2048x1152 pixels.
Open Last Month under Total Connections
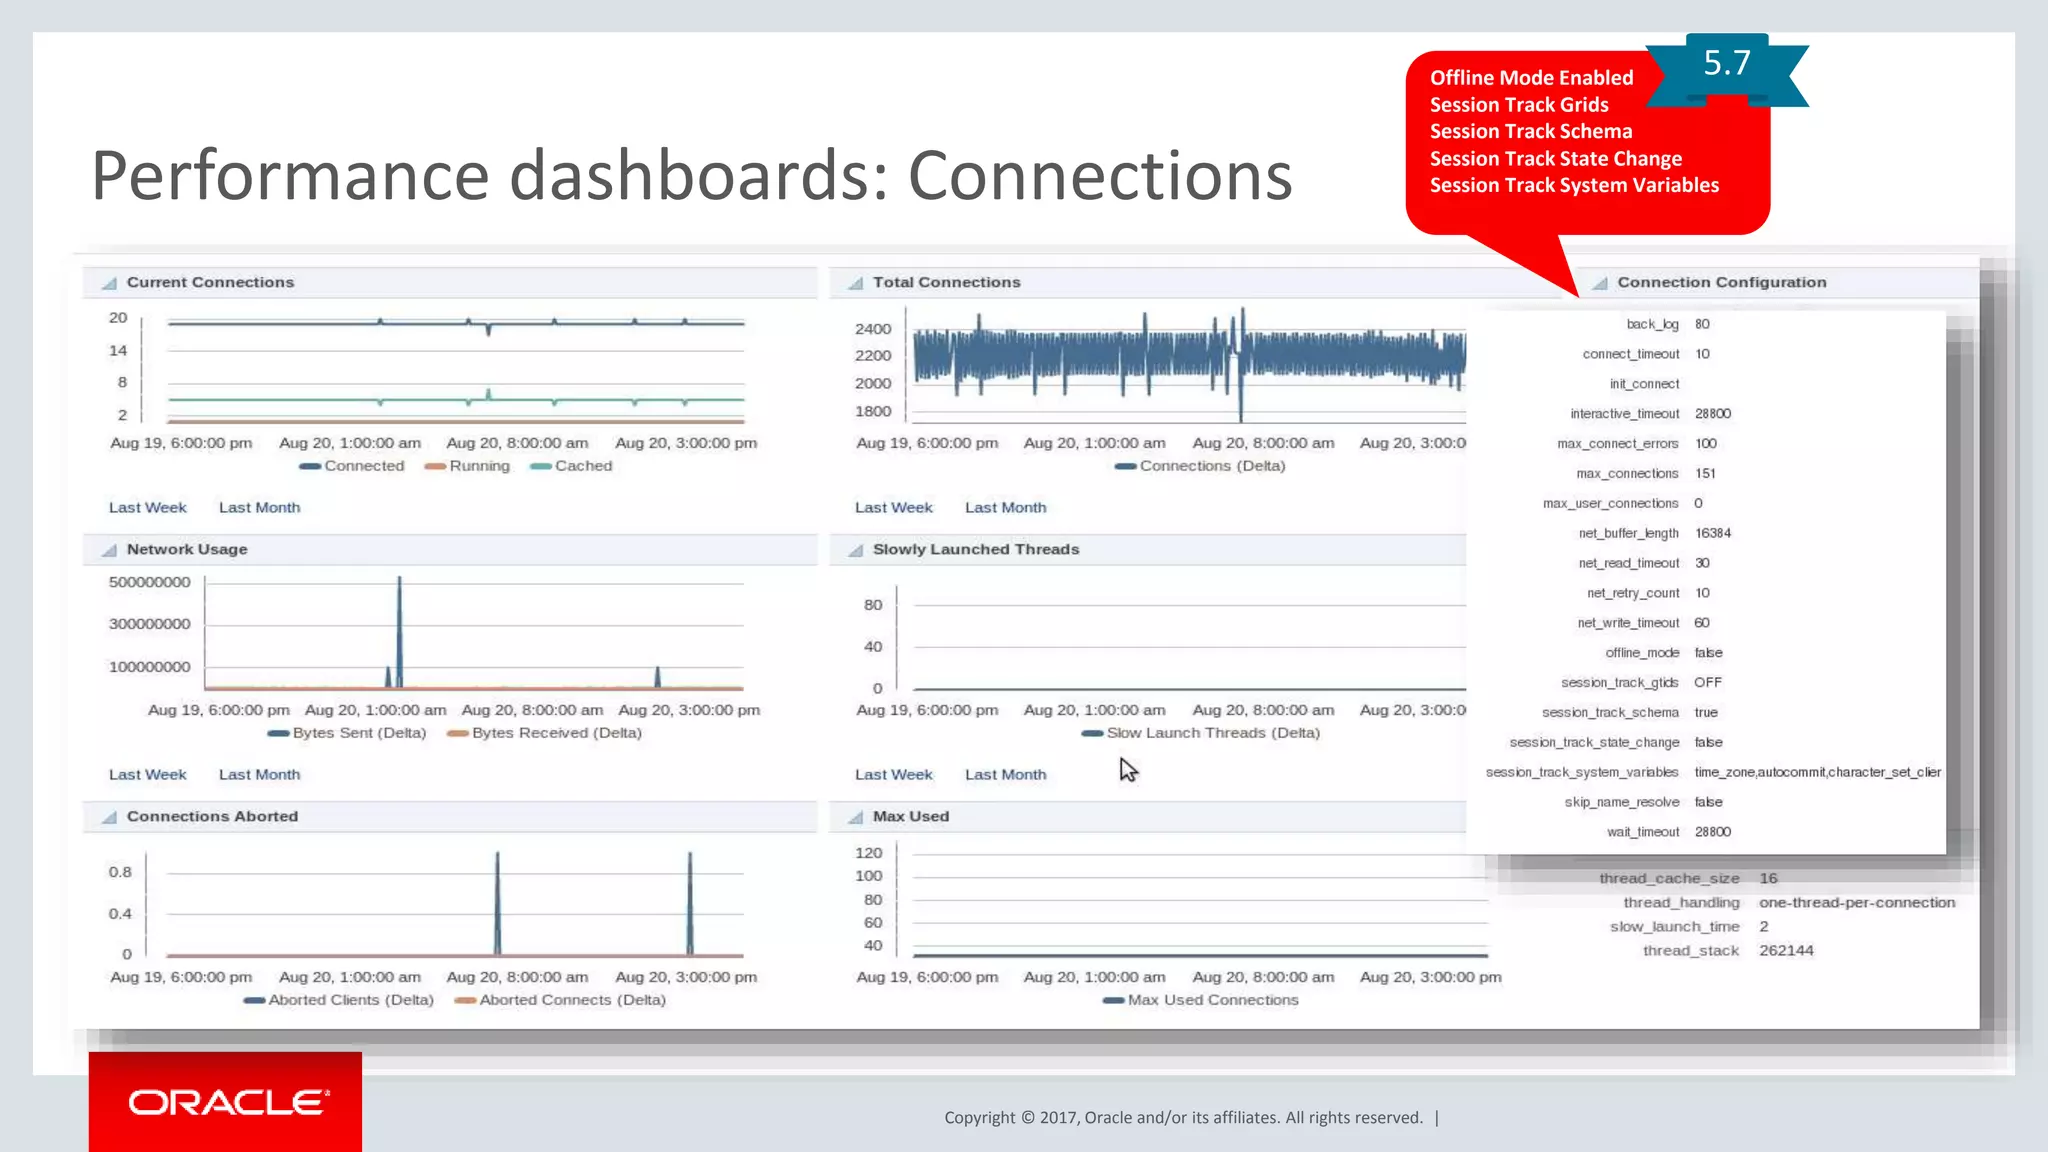point(1006,507)
